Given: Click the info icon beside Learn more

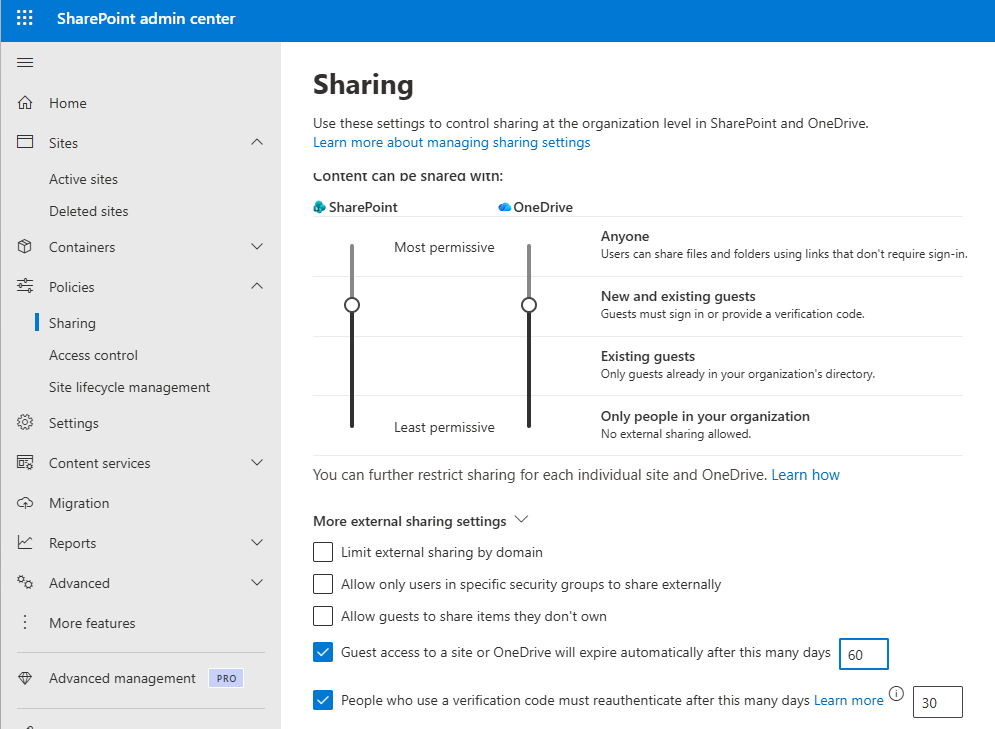Looking at the screenshot, I should [896, 694].
